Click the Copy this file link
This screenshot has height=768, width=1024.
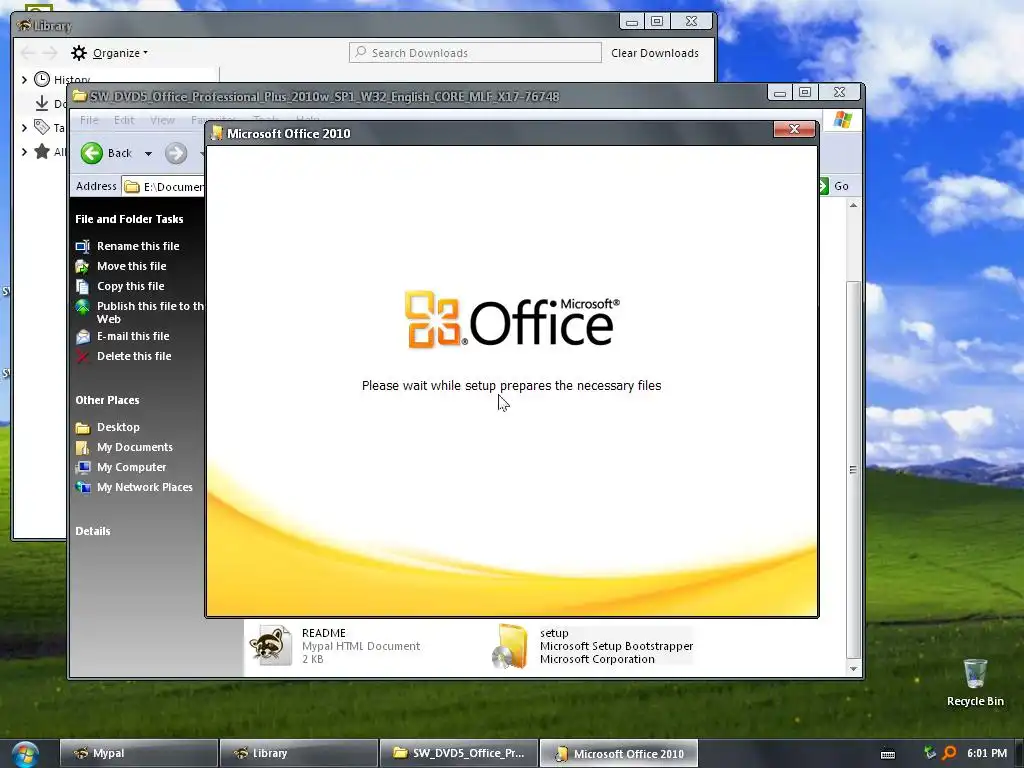click(131, 286)
